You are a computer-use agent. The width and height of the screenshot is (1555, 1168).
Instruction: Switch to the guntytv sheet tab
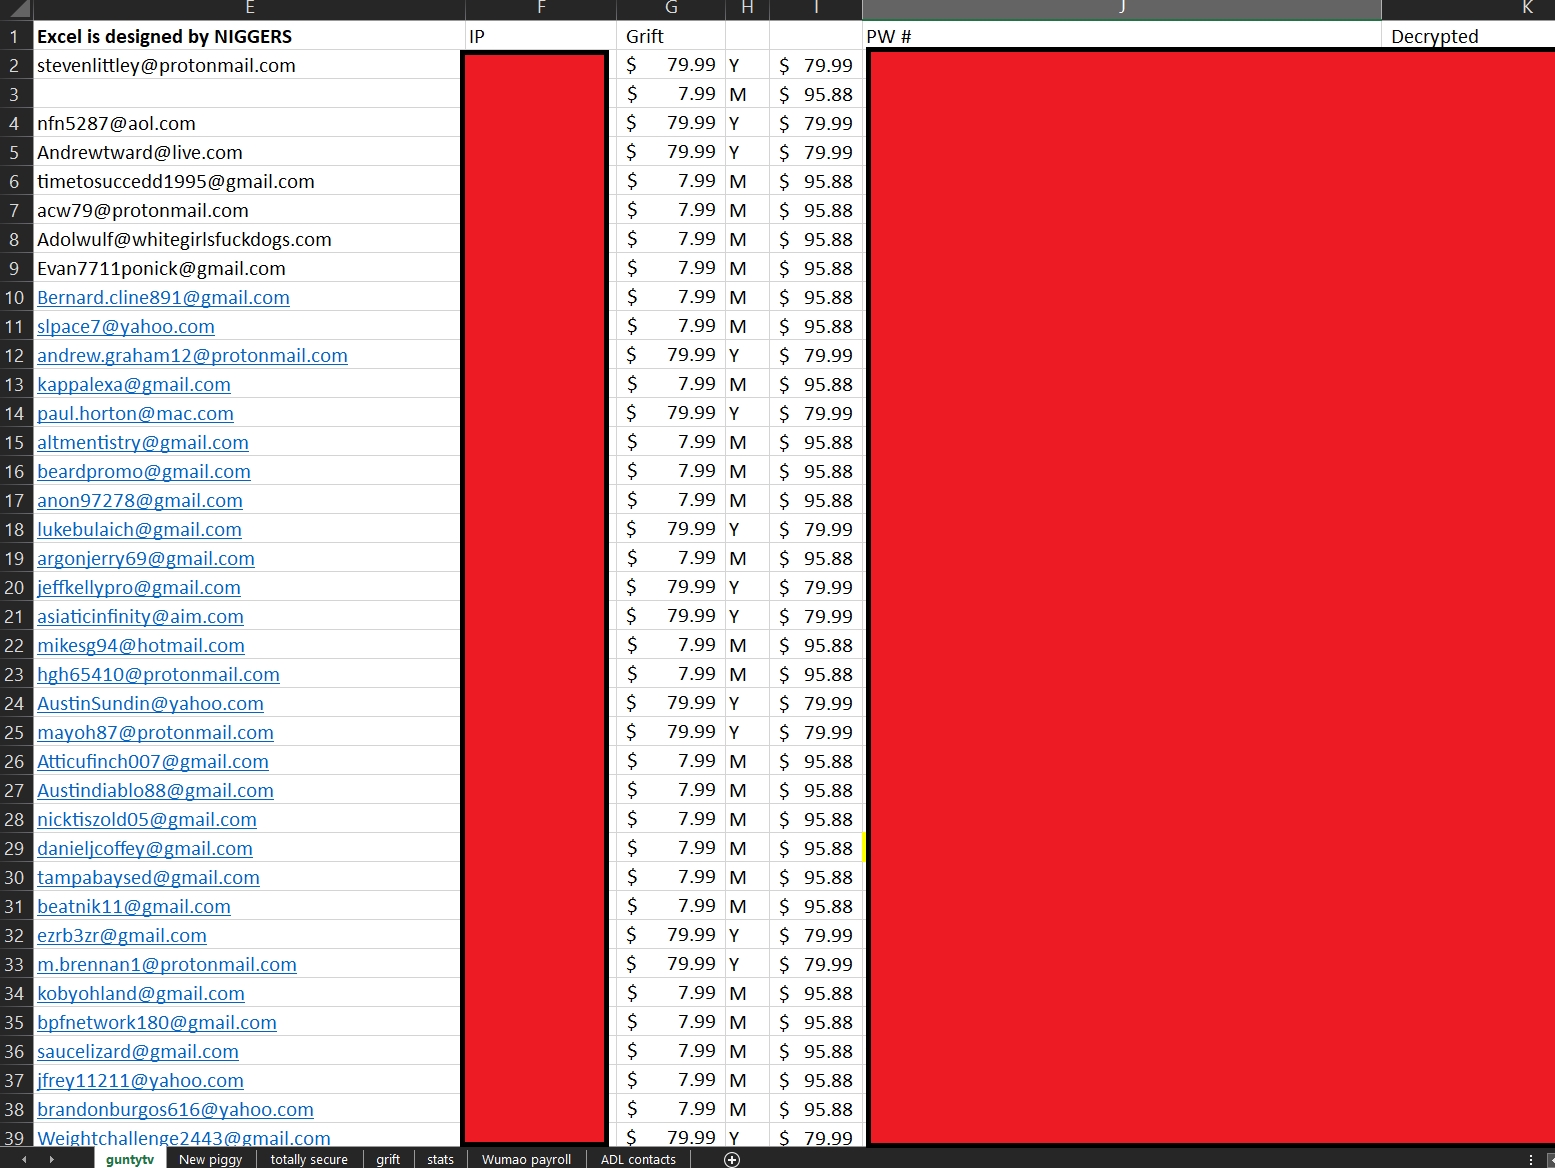(130, 1159)
